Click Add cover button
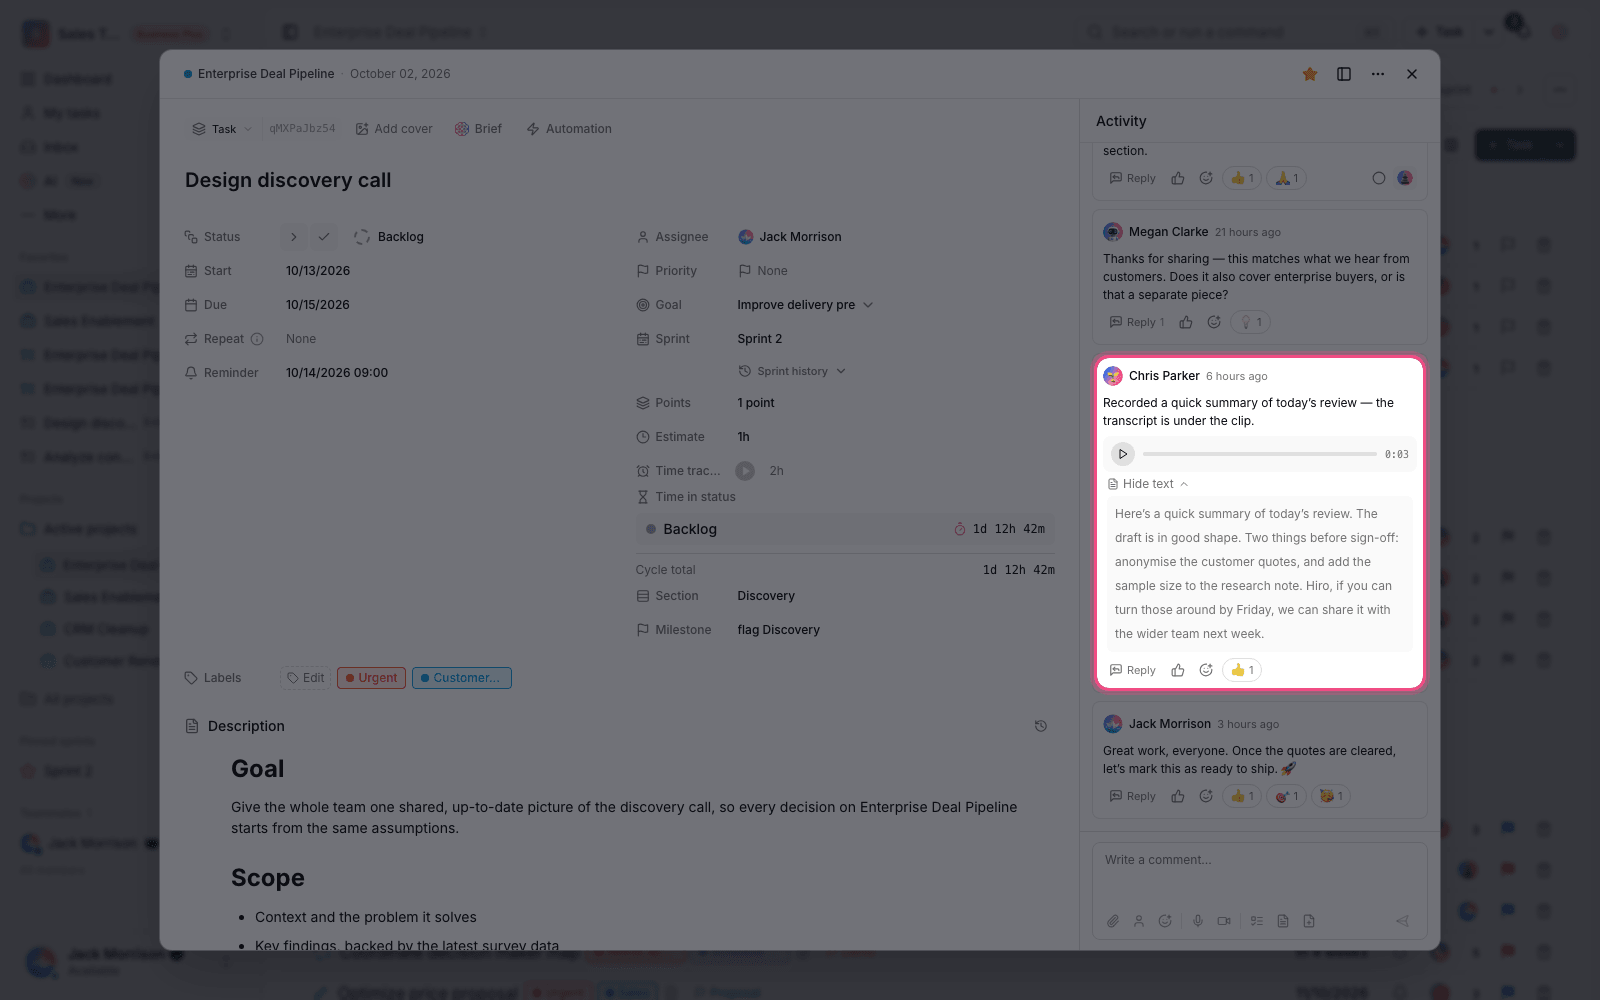Screen dimensions: 1600x1000 coord(394,129)
